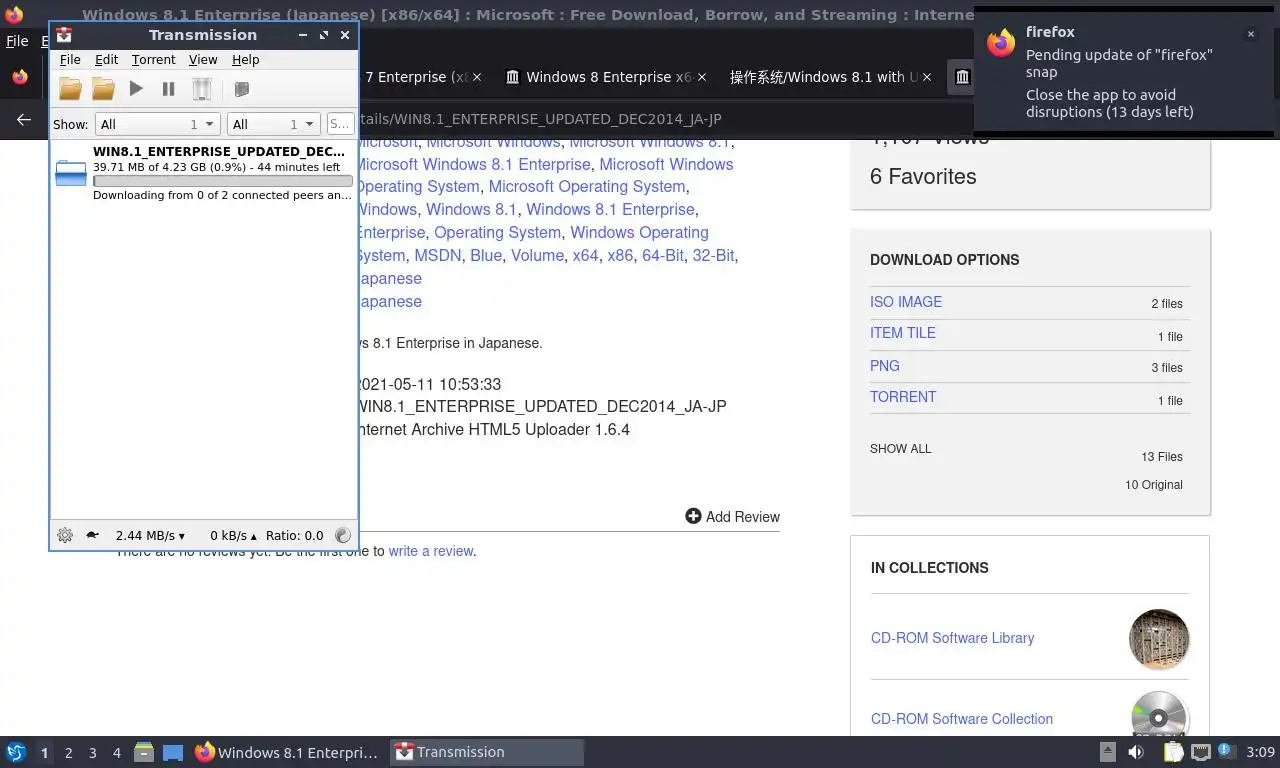Screen dimensions: 1280x768
Task: Open the desktop start menu
Action: point(15,752)
